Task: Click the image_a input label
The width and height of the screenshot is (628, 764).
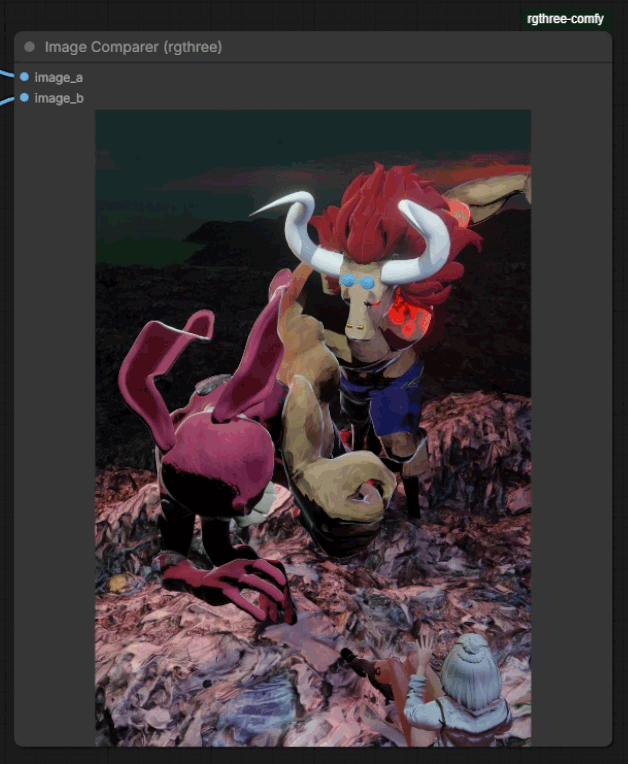Action: click(x=58, y=77)
